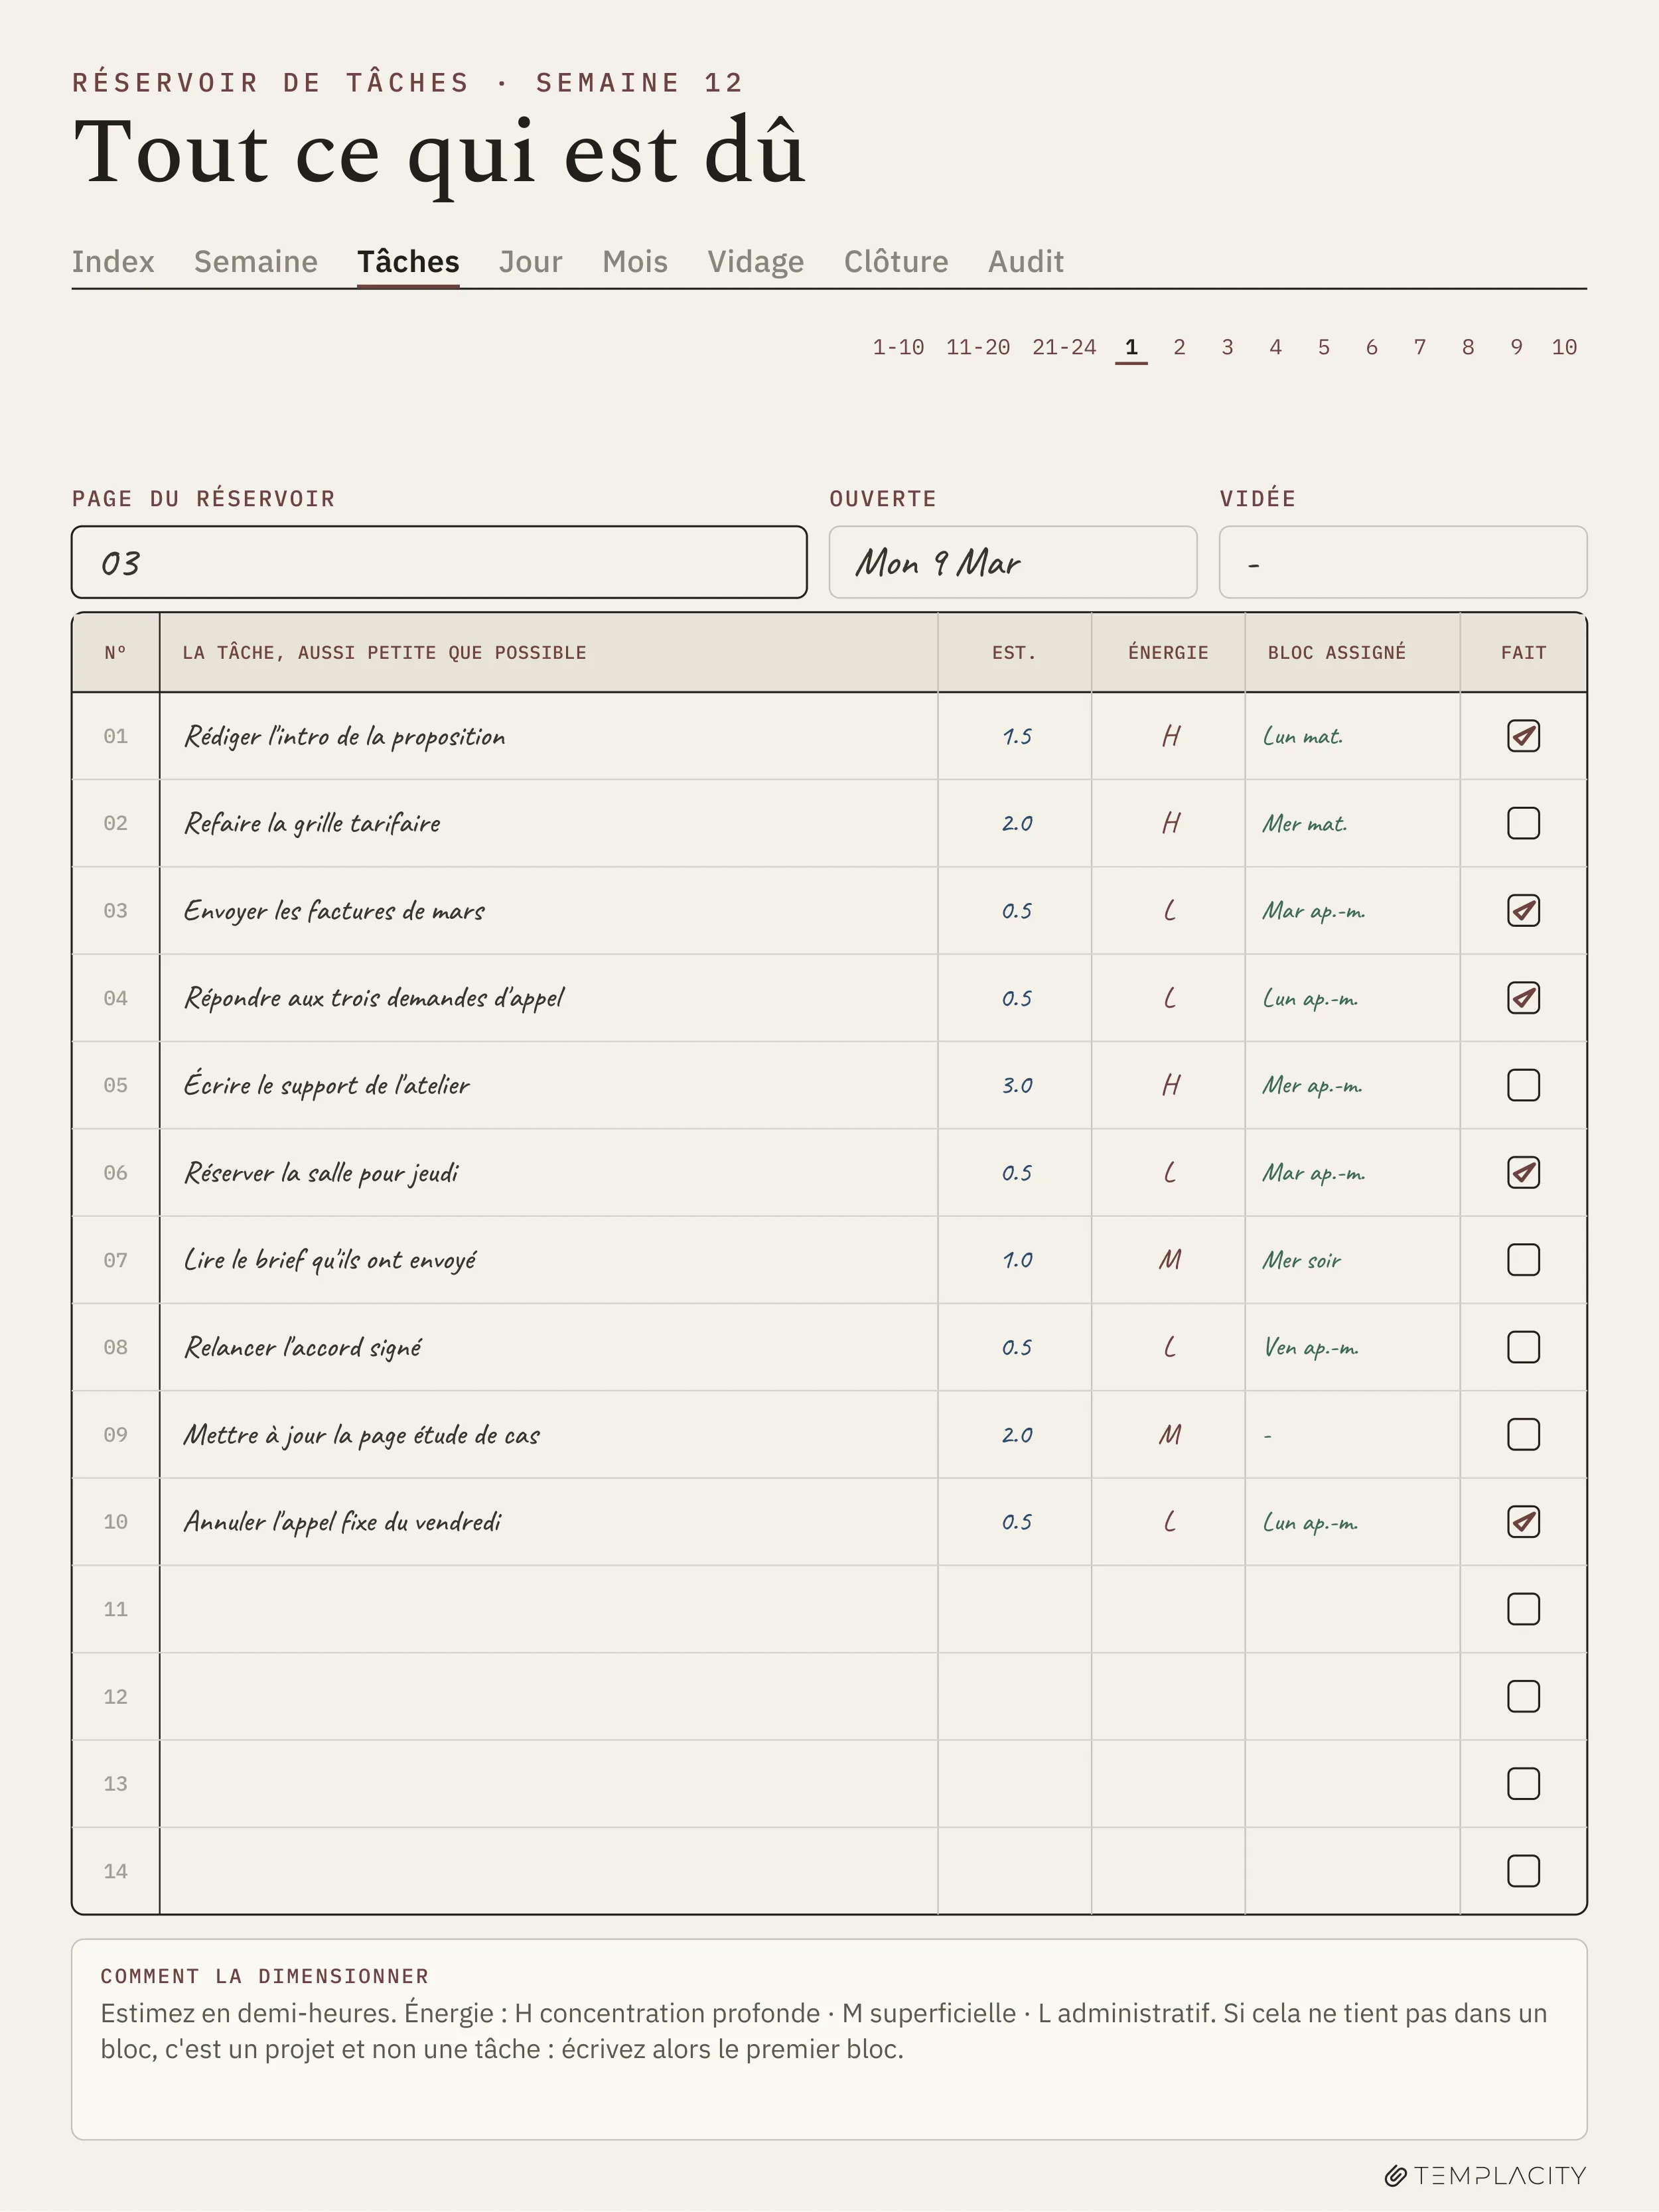This screenshot has width=1659, height=2212.
Task: Tick the checkbox in empty row 14
Action: pos(1523,1871)
